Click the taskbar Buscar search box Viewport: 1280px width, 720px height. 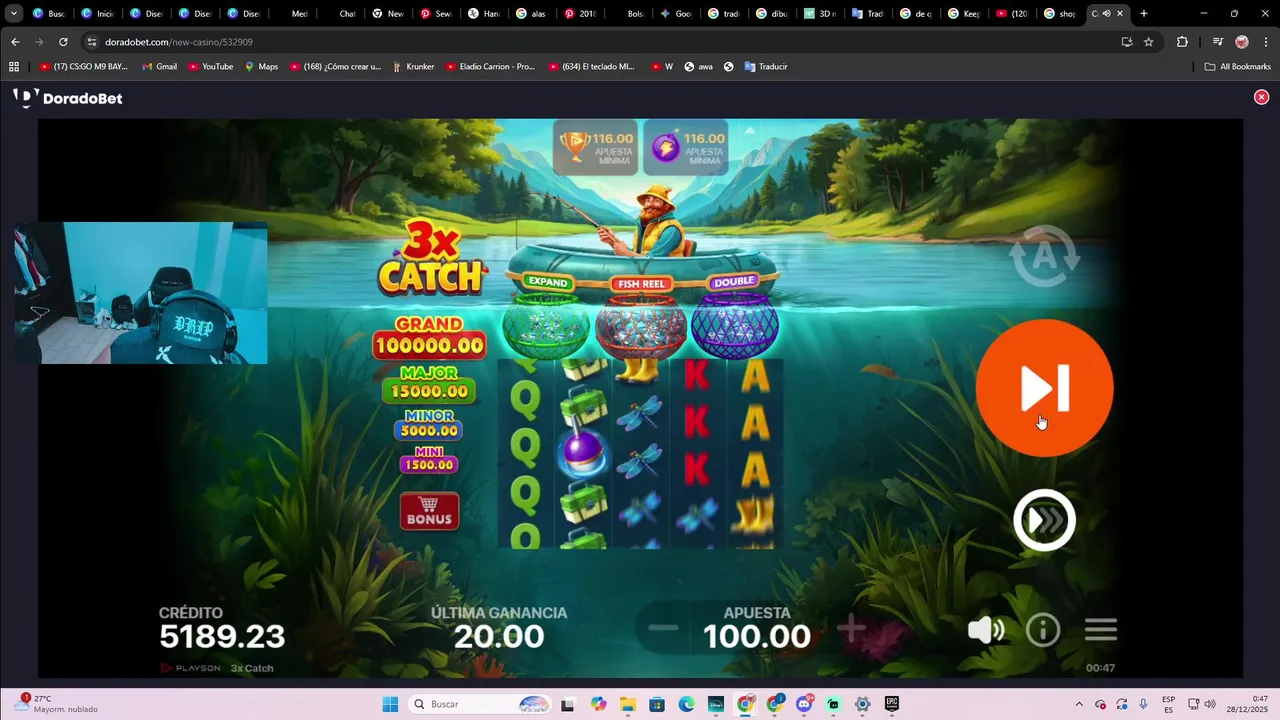(x=482, y=704)
